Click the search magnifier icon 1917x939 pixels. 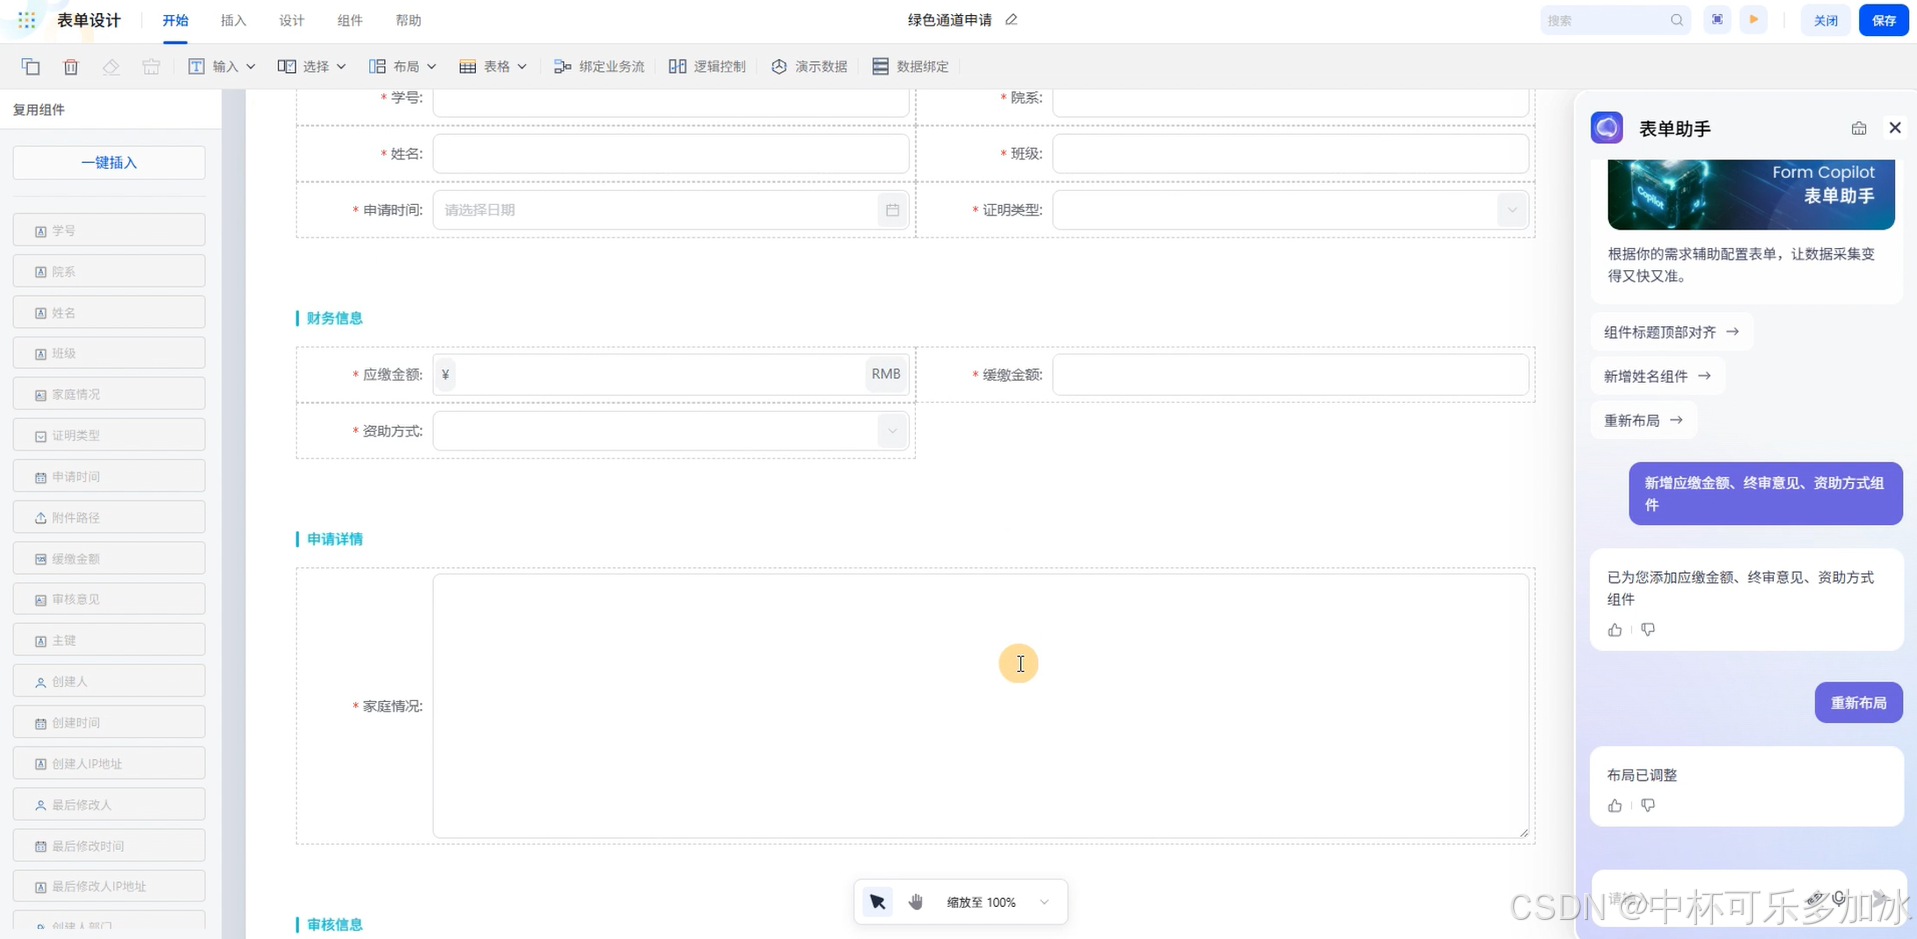[1677, 20]
